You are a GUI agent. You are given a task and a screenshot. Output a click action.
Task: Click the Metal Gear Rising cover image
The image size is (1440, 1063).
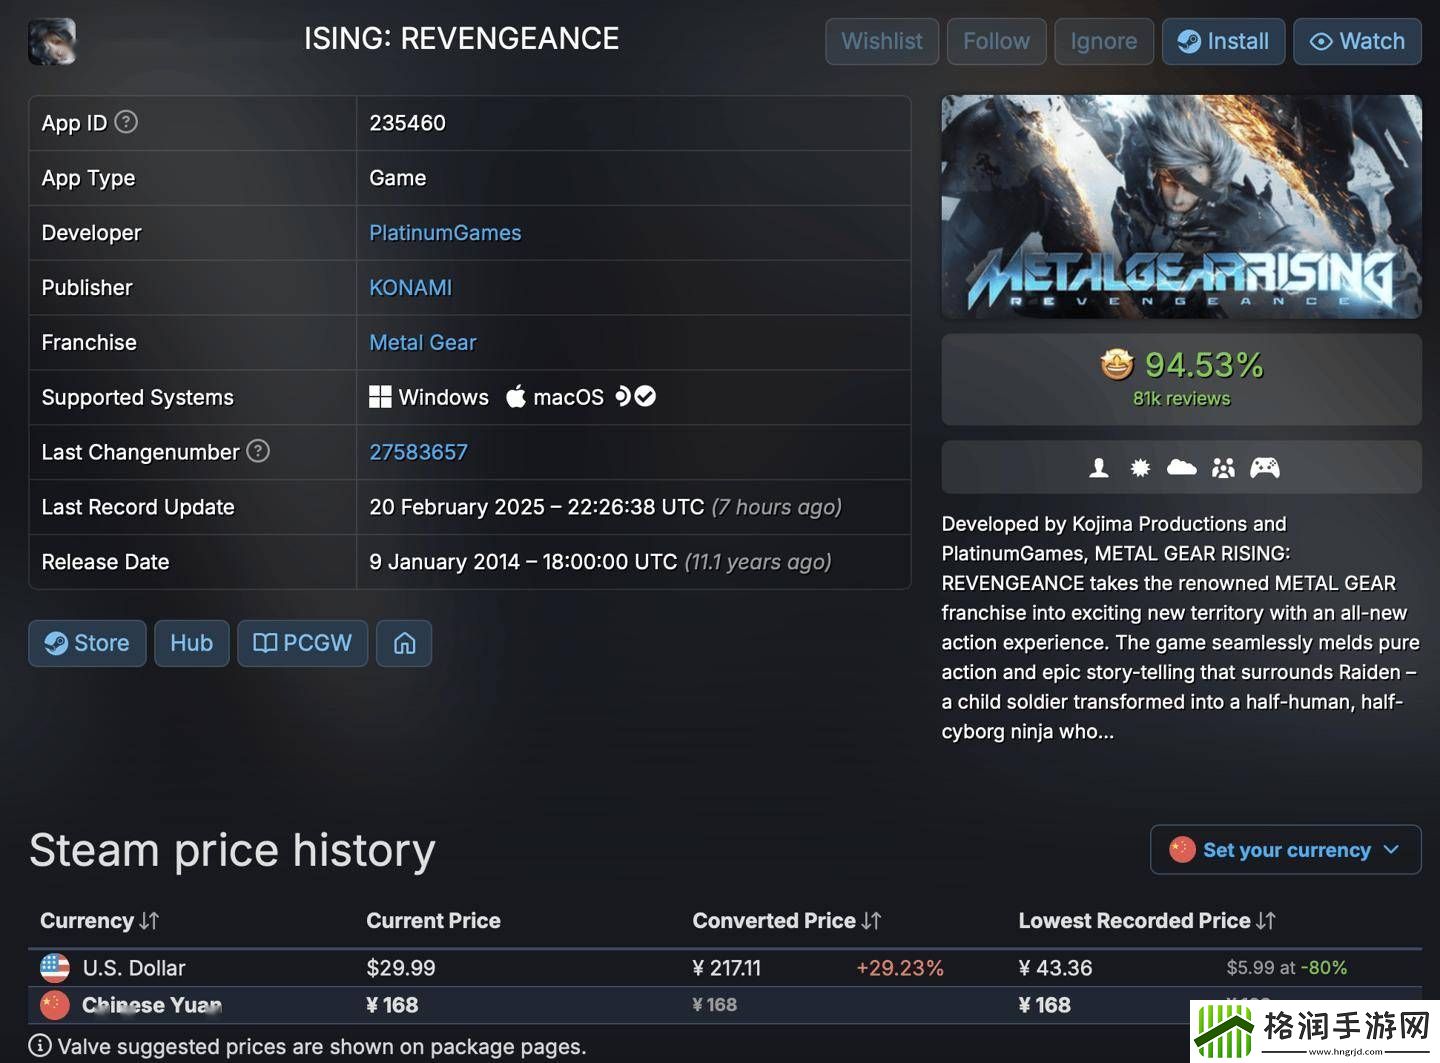[1181, 207]
